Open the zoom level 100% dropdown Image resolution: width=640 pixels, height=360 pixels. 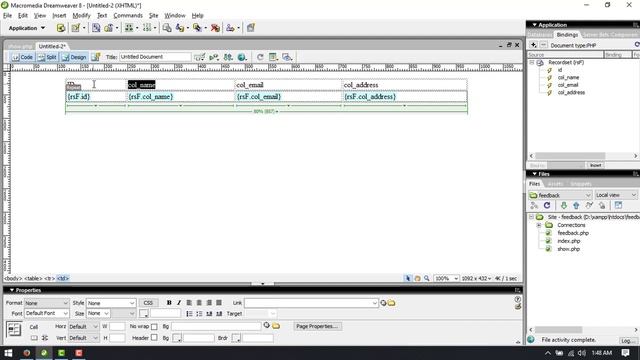point(446,278)
